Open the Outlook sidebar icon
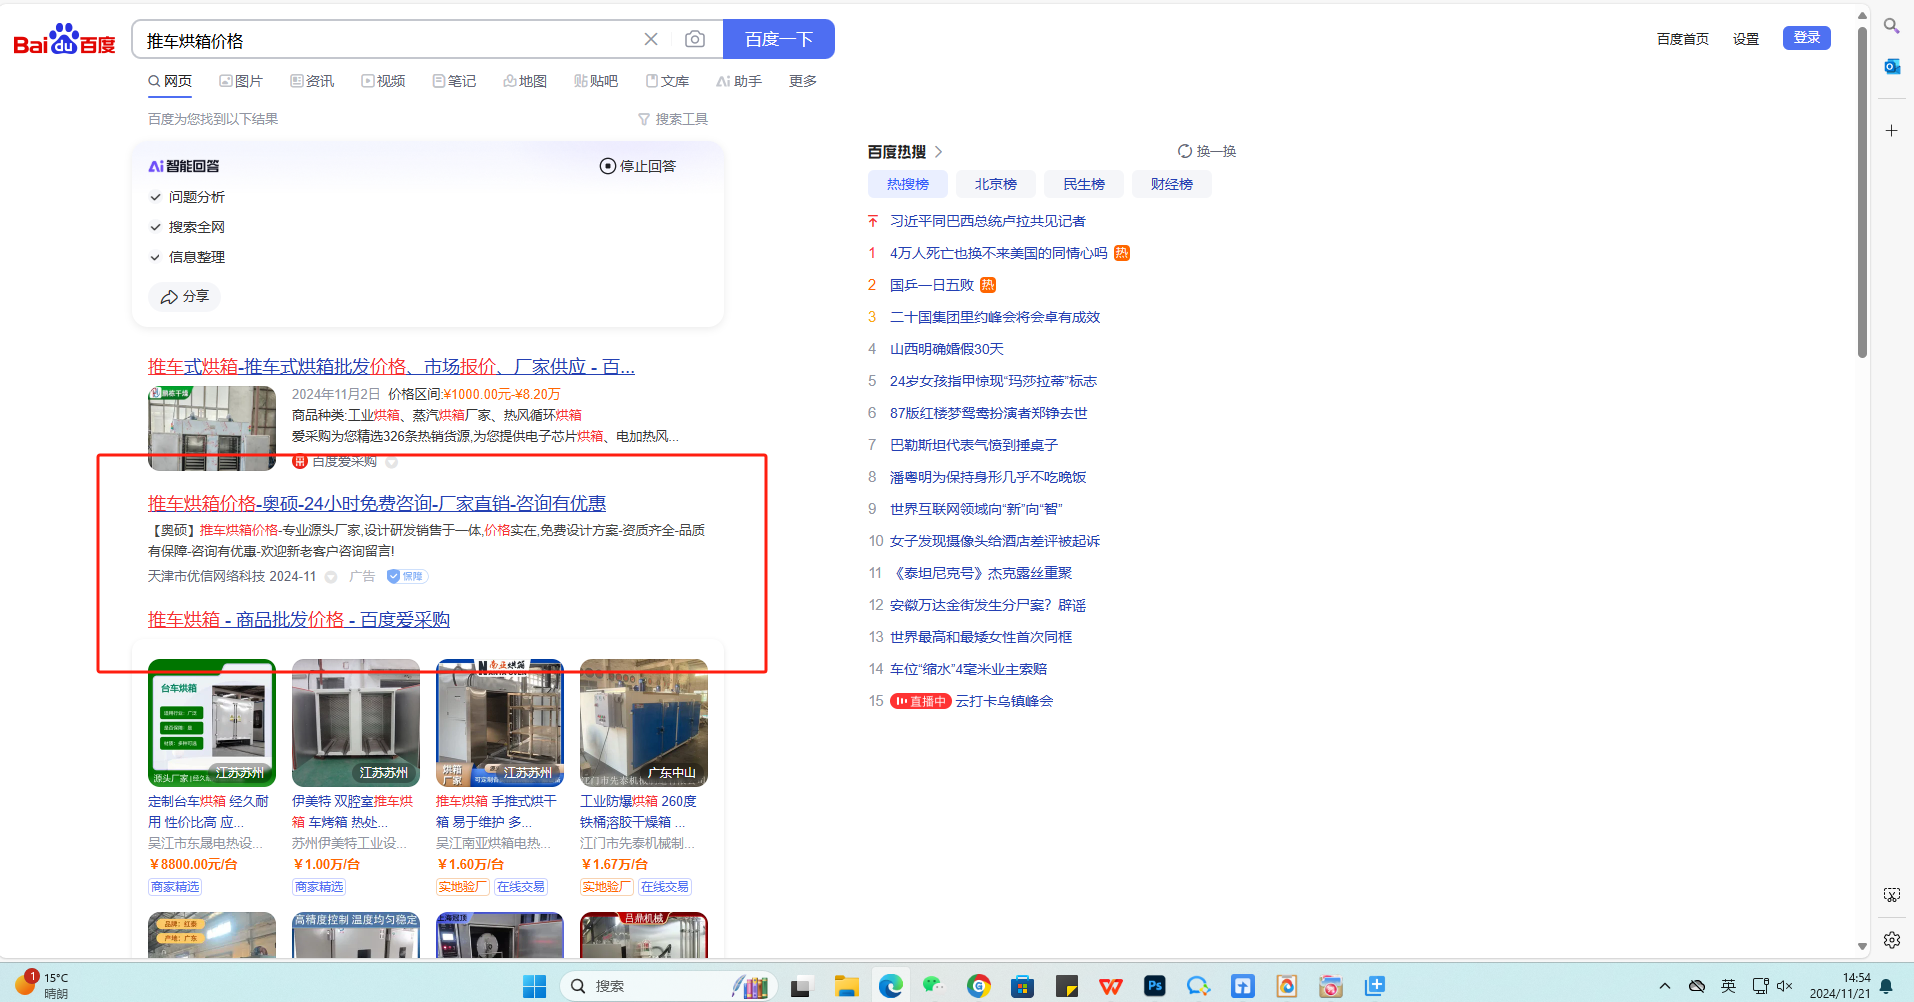1914x1002 pixels. click(1891, 67)
